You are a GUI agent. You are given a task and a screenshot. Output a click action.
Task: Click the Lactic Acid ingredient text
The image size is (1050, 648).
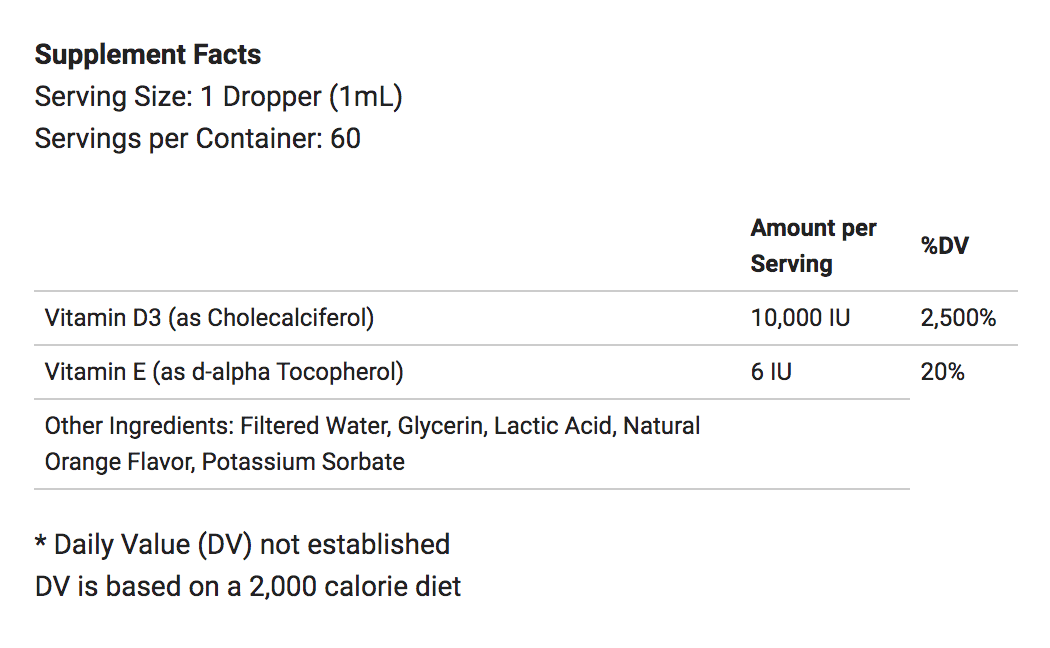554,426
